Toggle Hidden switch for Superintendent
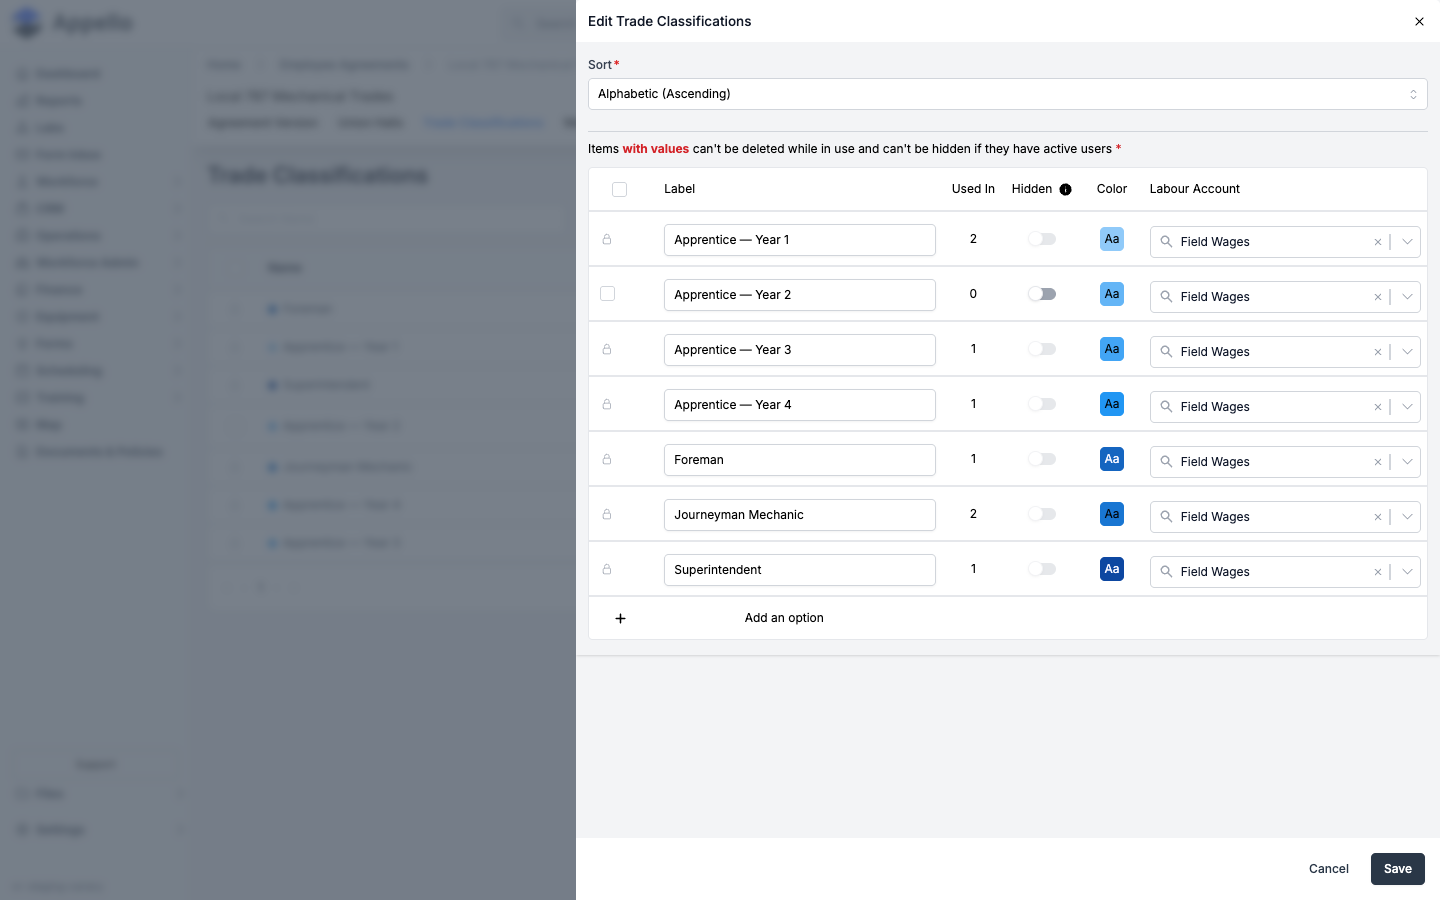 point(1042,569)
